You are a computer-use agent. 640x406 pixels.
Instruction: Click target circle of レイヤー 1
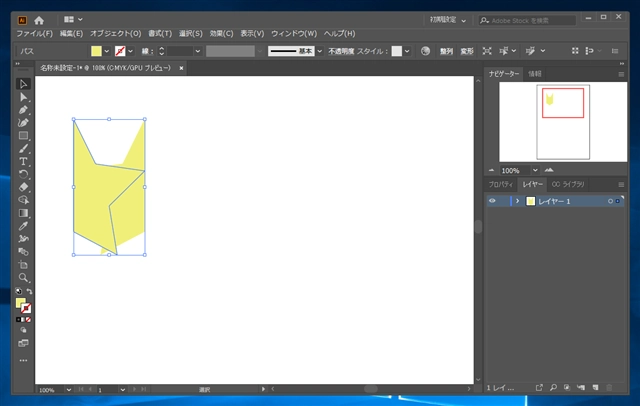[x=610, y=201]
